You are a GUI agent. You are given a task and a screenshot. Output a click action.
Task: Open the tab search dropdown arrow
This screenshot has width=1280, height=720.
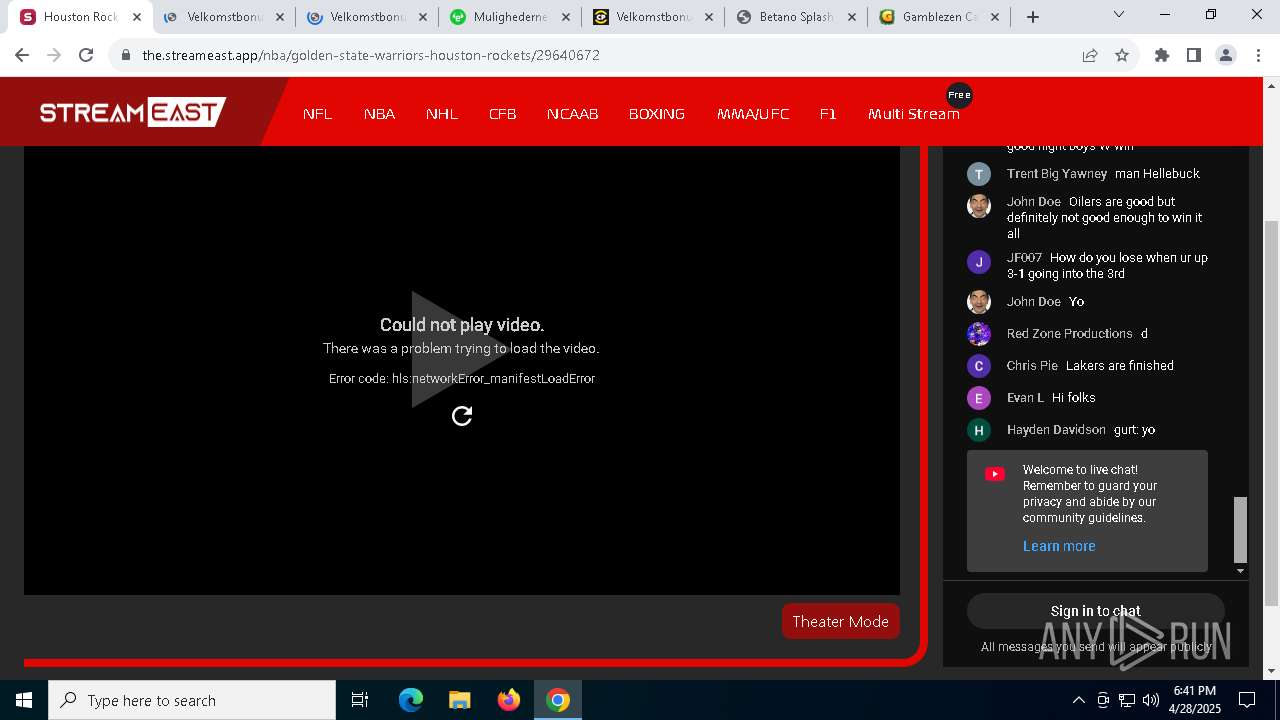tap(1119, 14)
